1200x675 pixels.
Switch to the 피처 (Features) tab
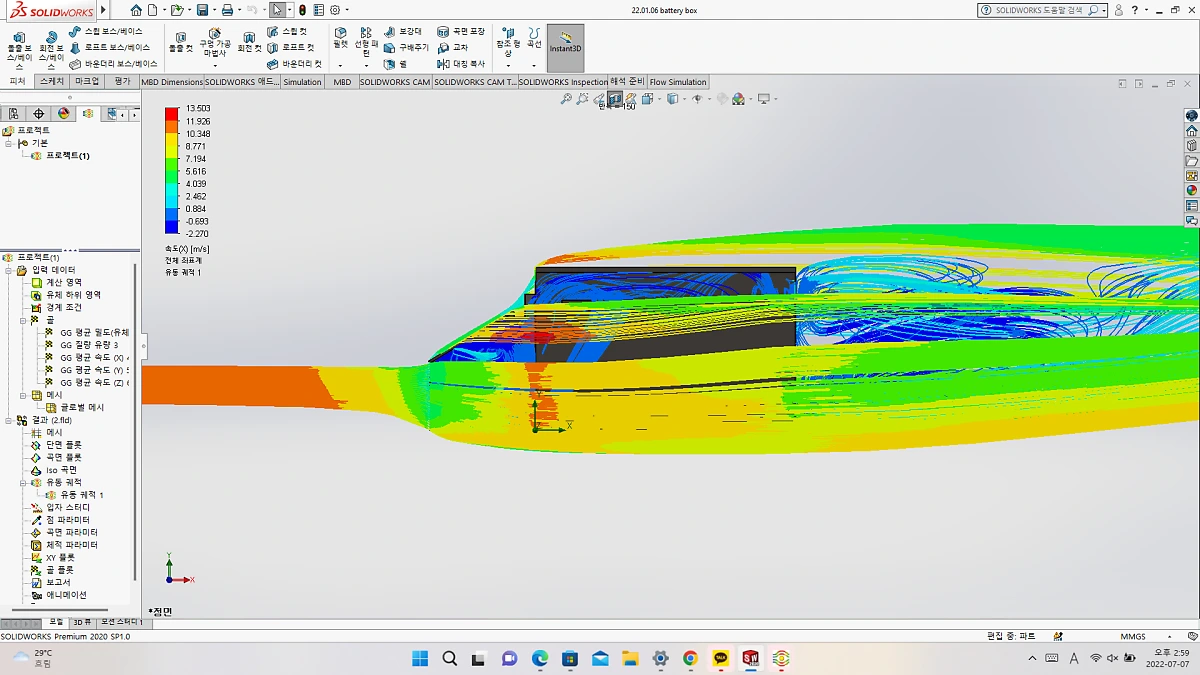coord(17,82)
